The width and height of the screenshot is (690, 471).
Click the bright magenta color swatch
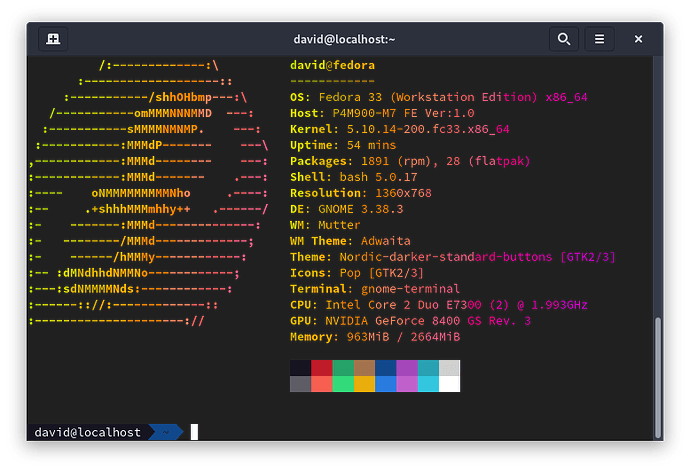(x=407, y=384)
